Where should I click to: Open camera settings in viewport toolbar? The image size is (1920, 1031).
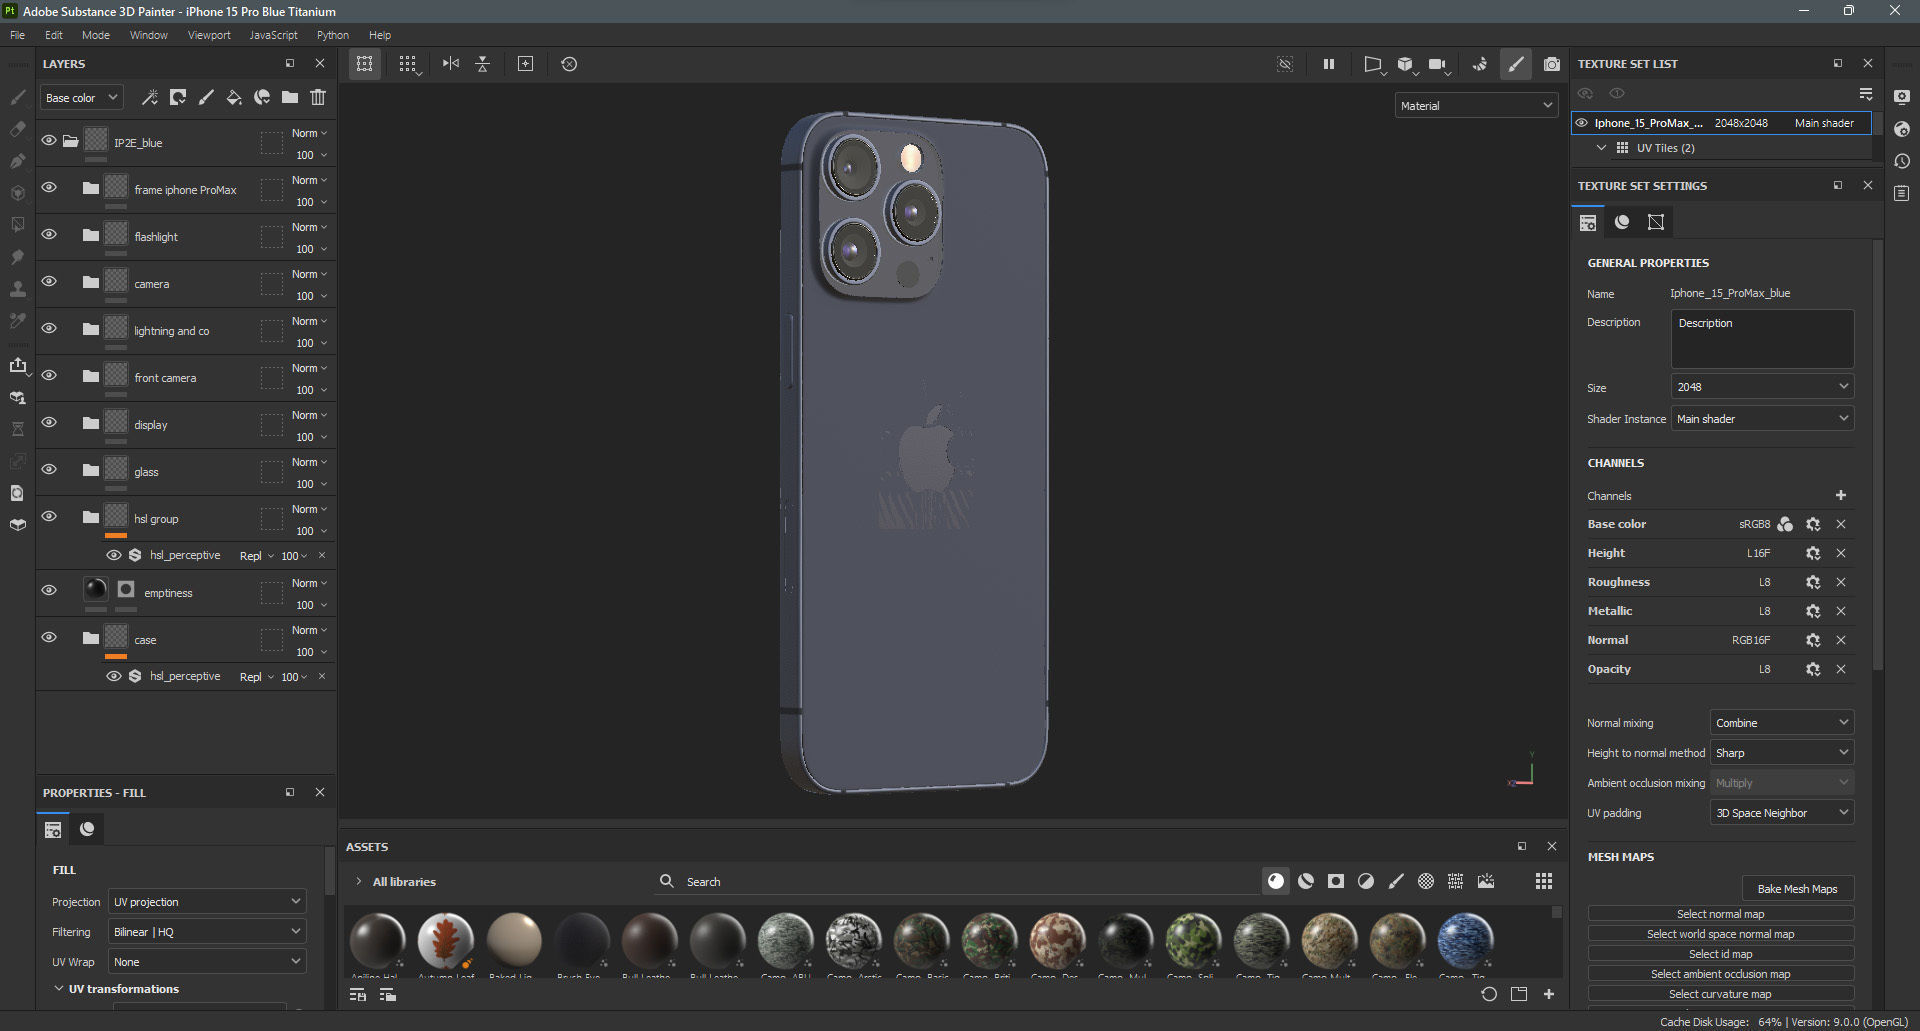coord(1438,64)
